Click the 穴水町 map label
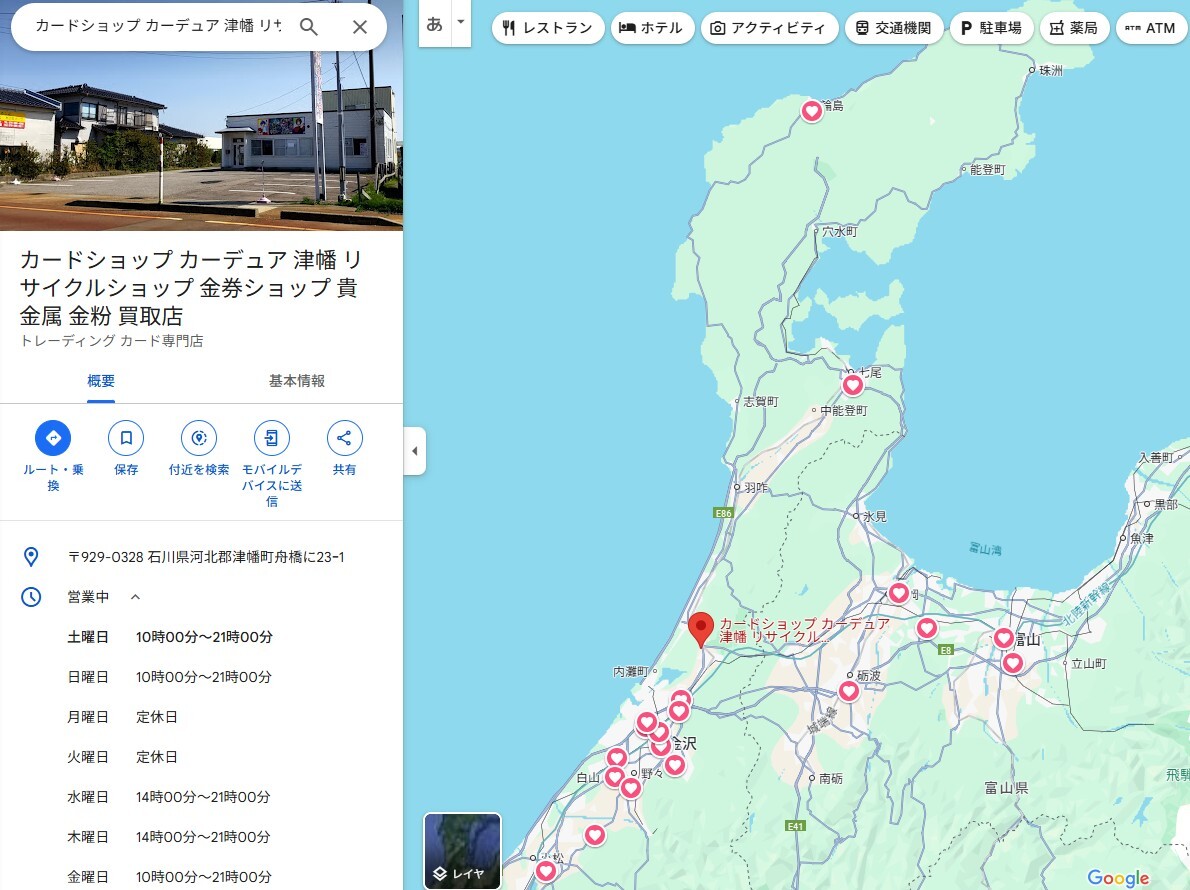This screenshot has height=890, width=1190. click(839, 231)
